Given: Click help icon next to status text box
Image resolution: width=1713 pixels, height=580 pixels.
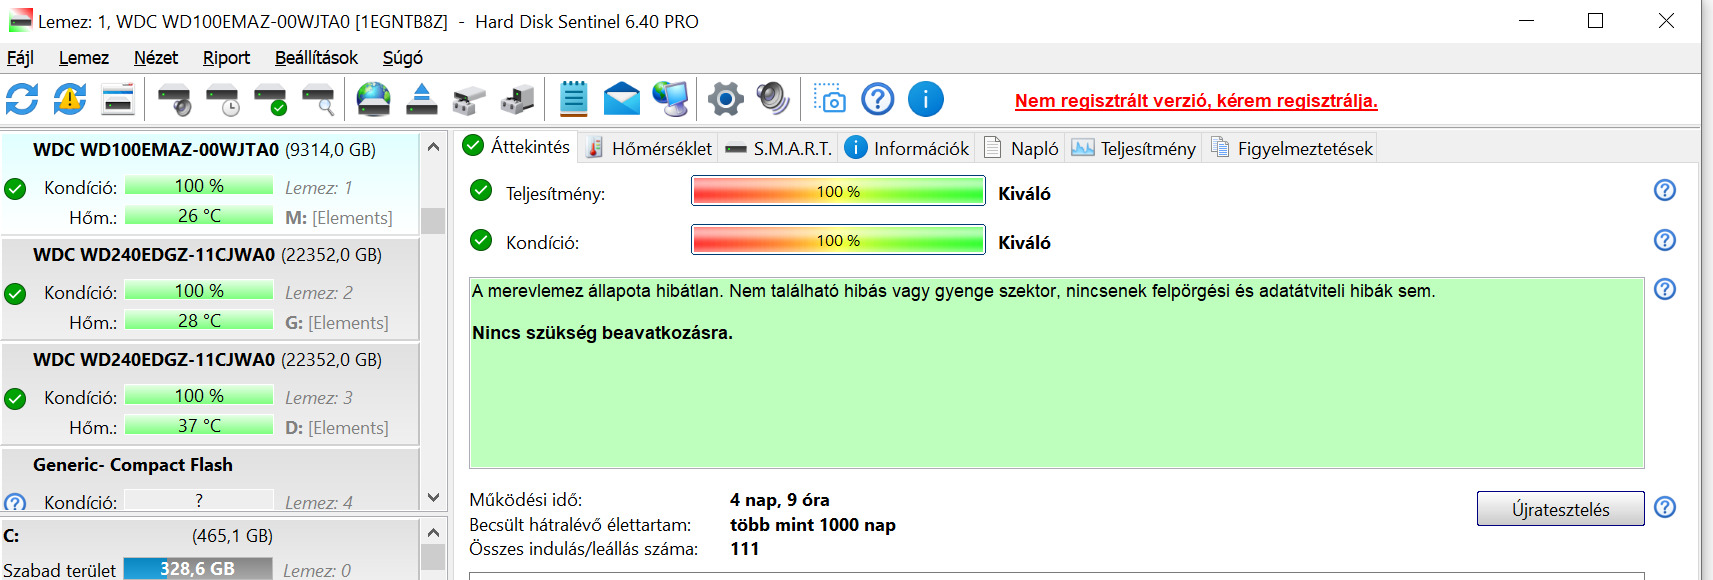Looking at the screenshot, I should tap(1665, 289).
